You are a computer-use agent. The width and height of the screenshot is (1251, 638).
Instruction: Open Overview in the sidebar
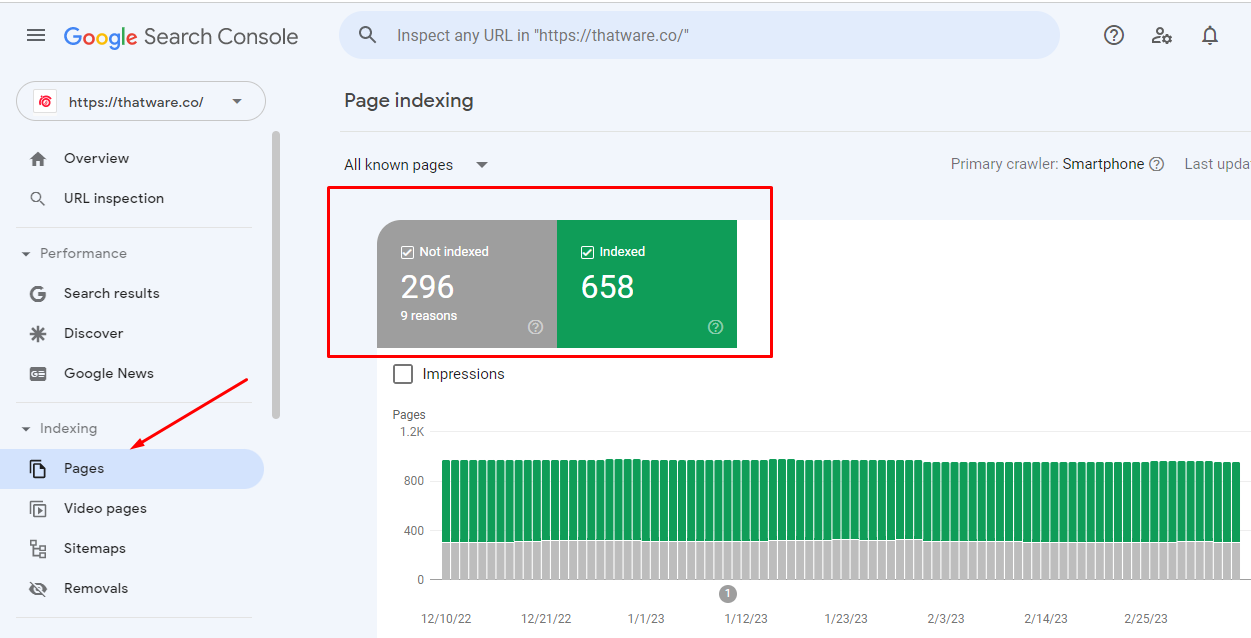[x=132, y=159]
